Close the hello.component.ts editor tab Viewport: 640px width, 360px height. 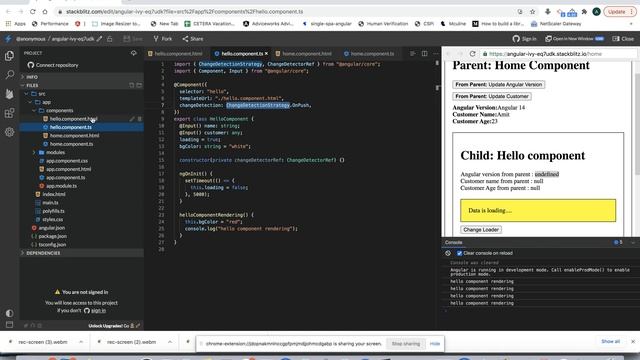point(267,53)
